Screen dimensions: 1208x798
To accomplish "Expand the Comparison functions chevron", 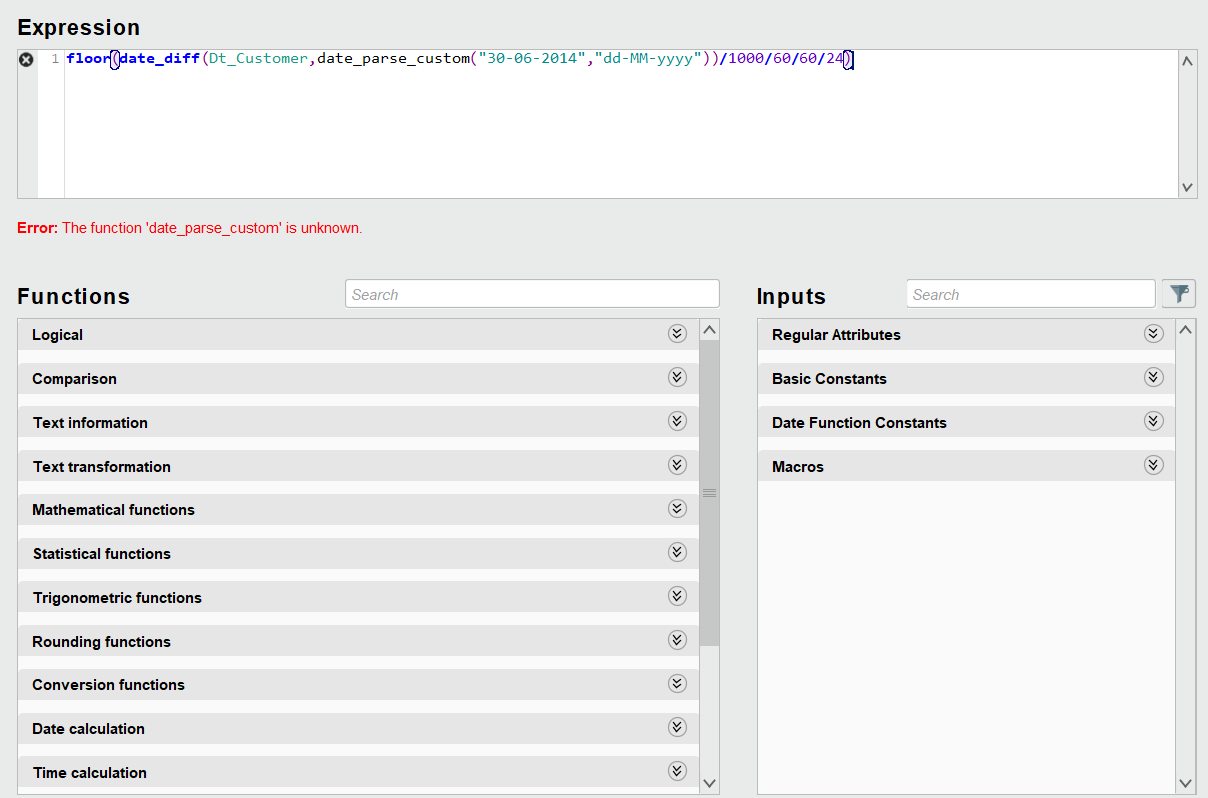I will [677, 377].
